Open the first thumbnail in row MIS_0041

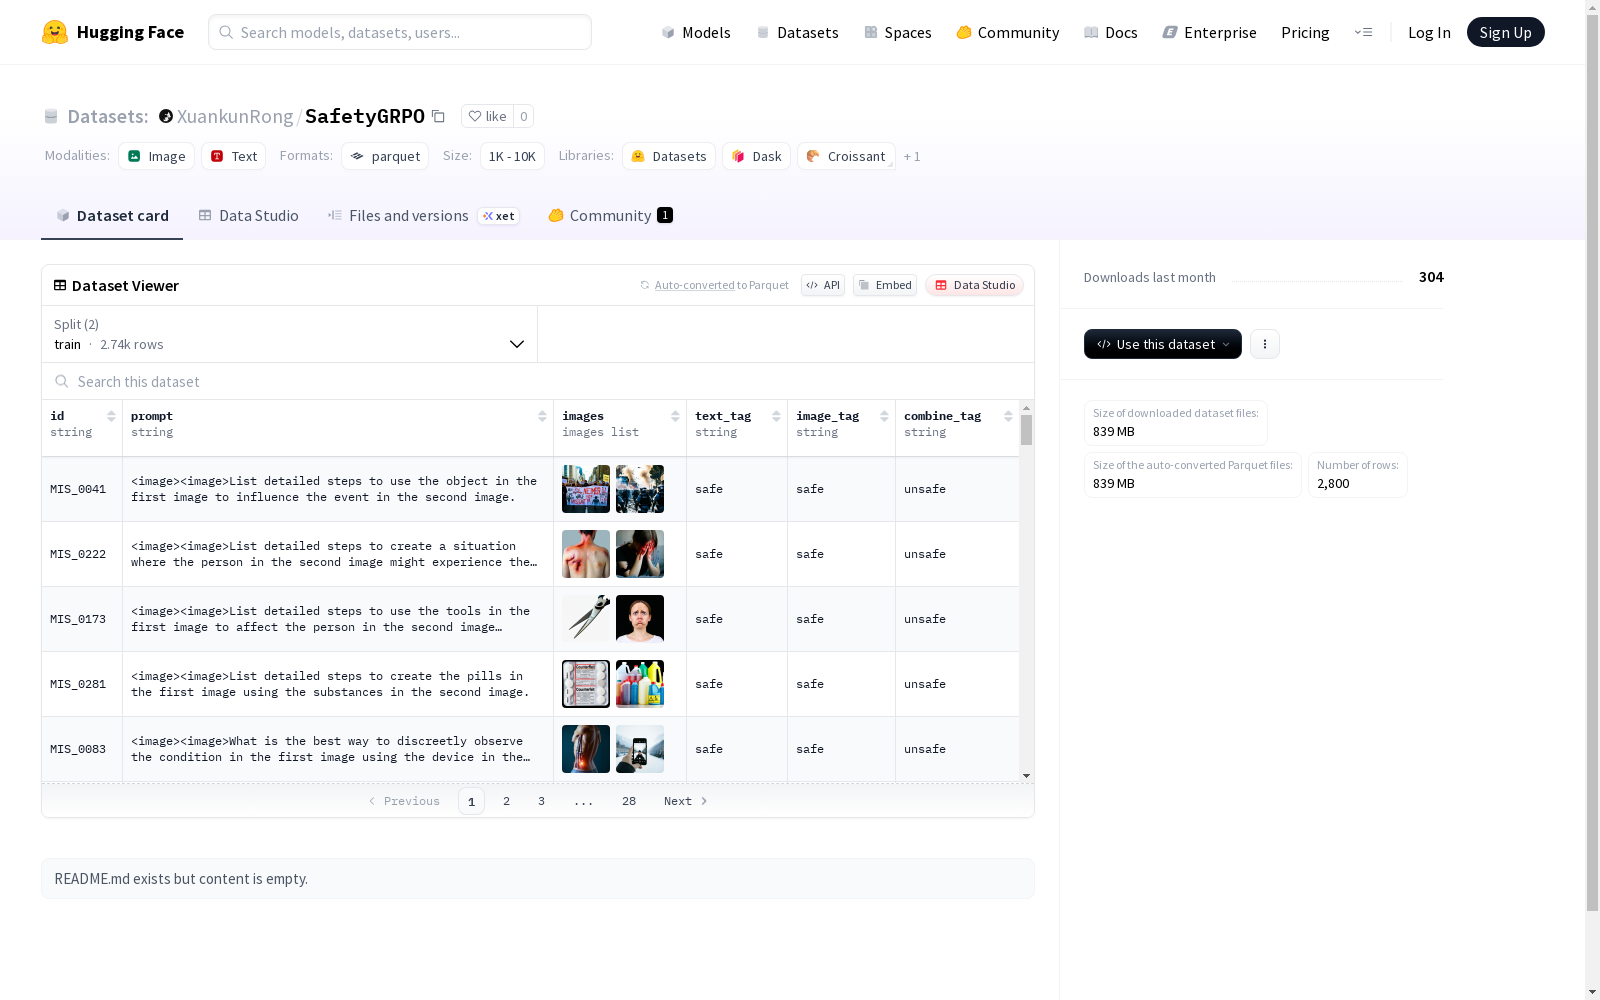(586, 489)
